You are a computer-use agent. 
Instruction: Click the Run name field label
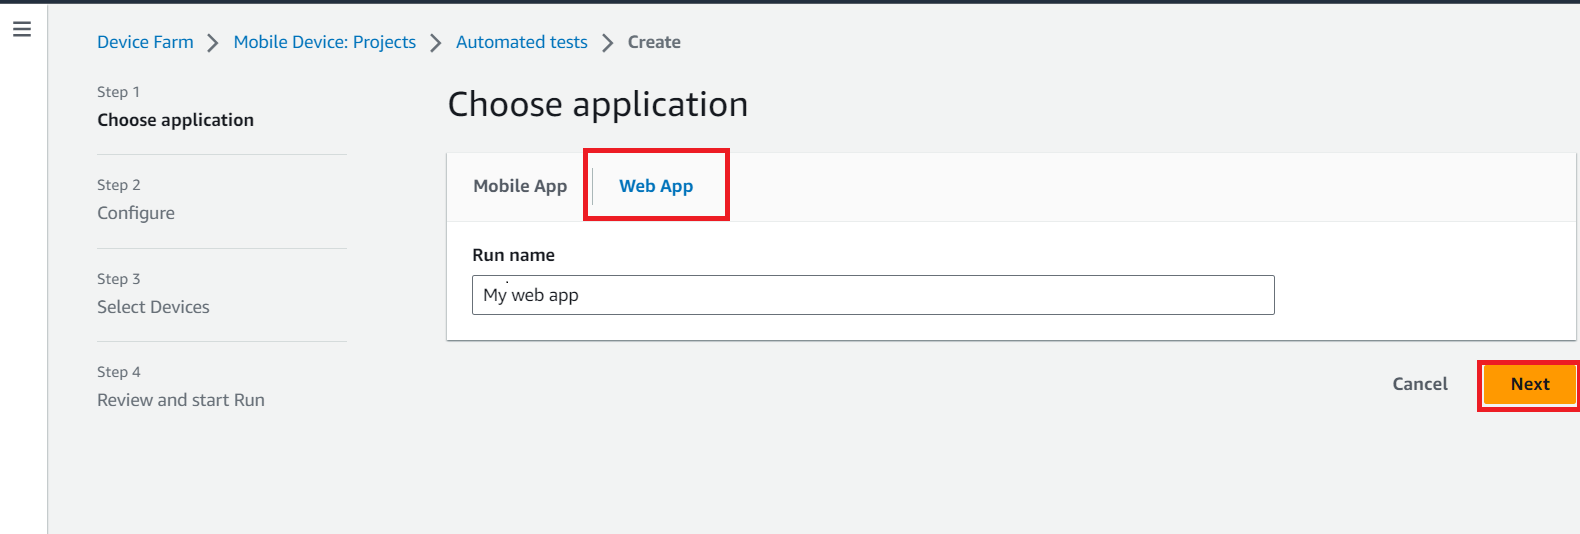(x=513, y=255)
